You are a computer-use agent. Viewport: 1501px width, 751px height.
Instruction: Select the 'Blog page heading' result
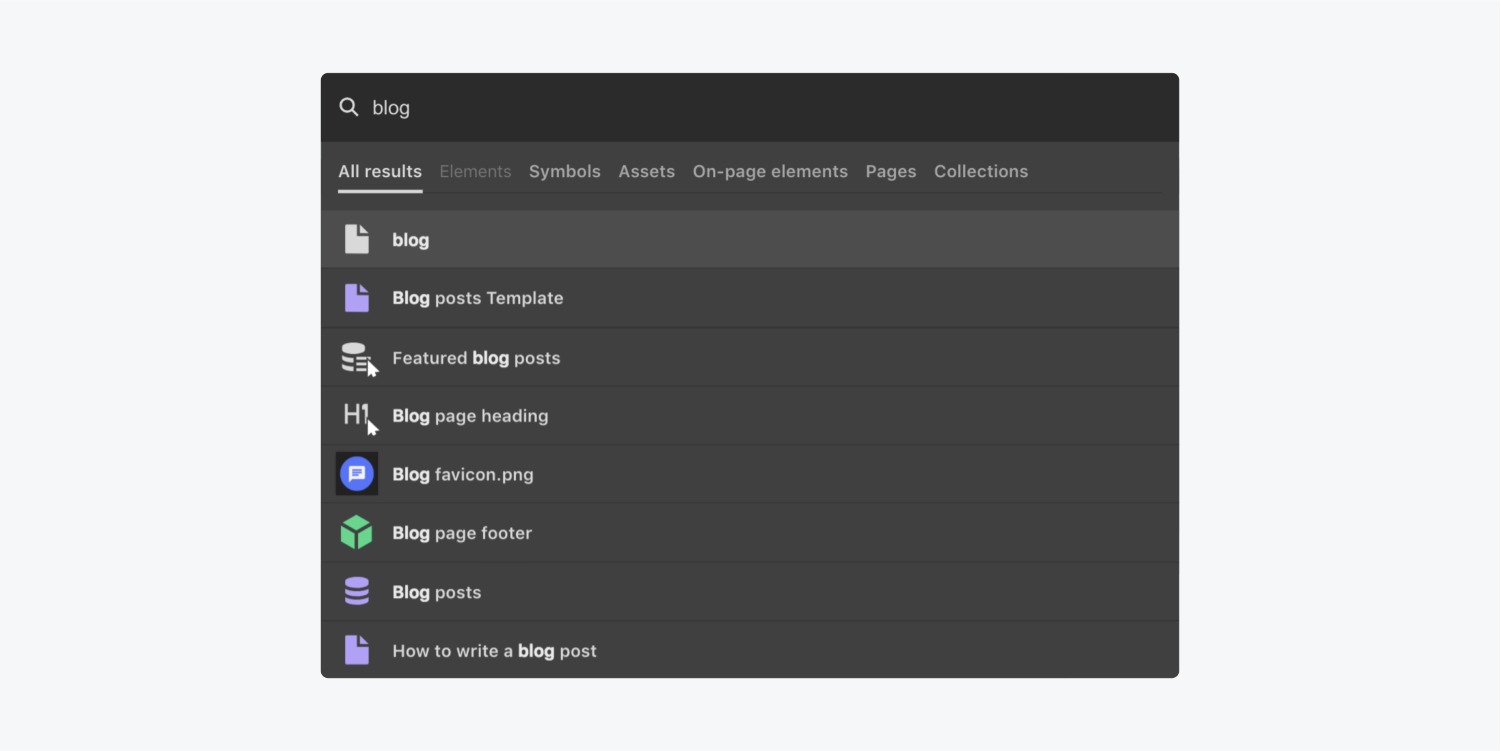[x=750, y=416]
